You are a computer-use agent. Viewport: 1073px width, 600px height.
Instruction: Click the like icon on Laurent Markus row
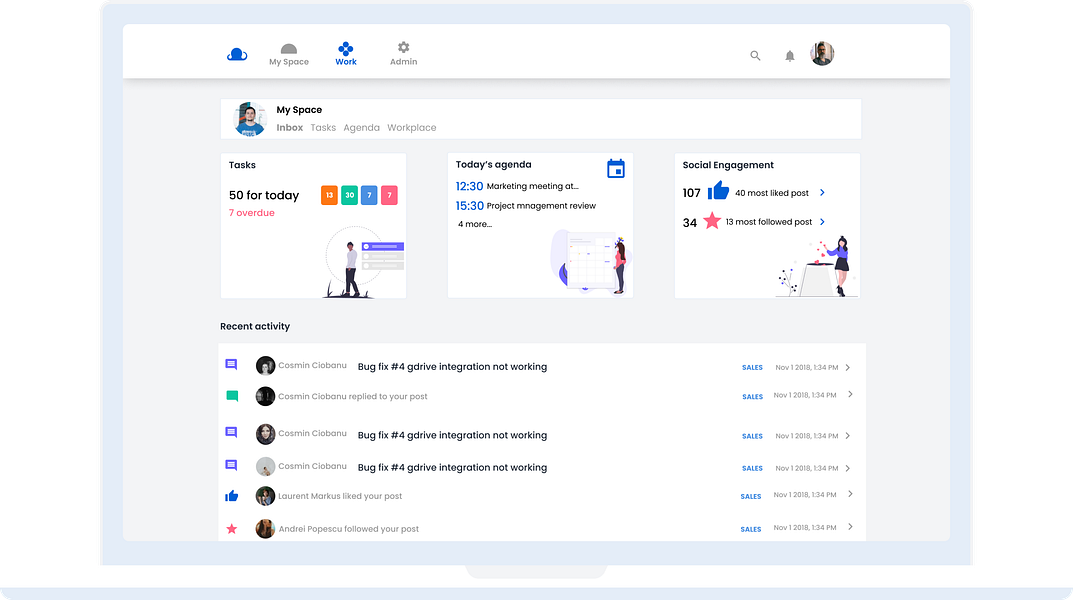(232, 496)
